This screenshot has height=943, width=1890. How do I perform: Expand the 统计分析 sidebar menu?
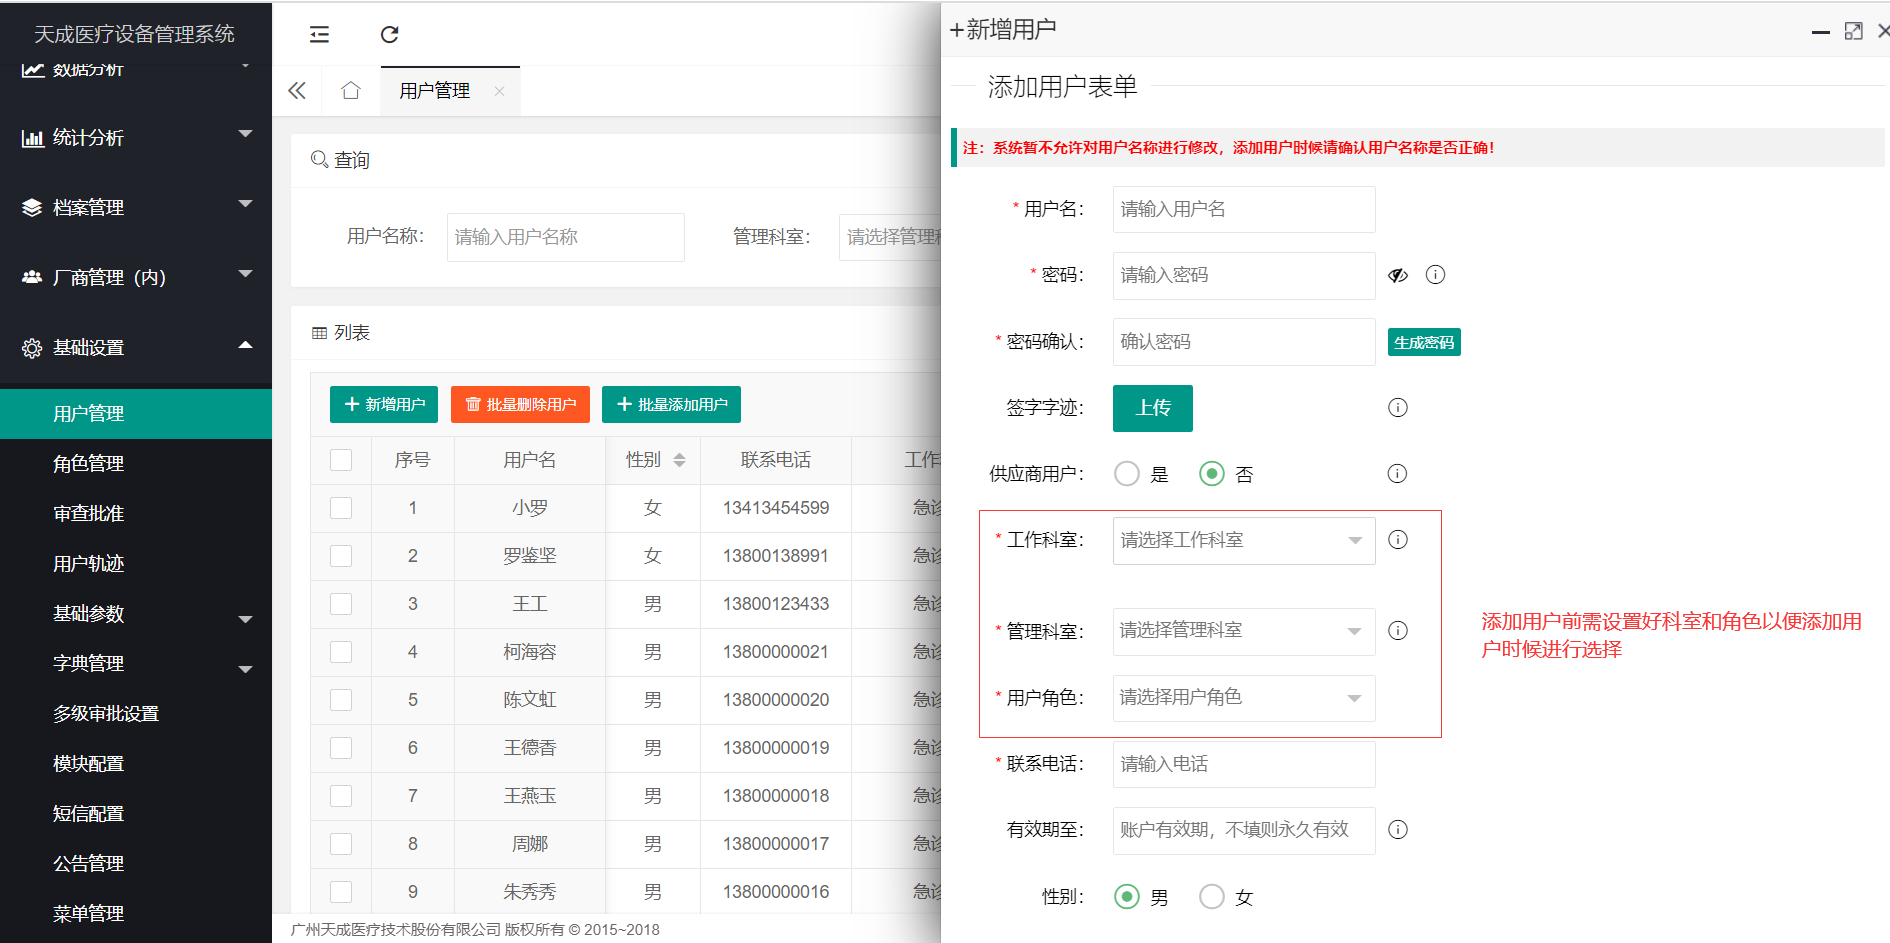(246, 134)
